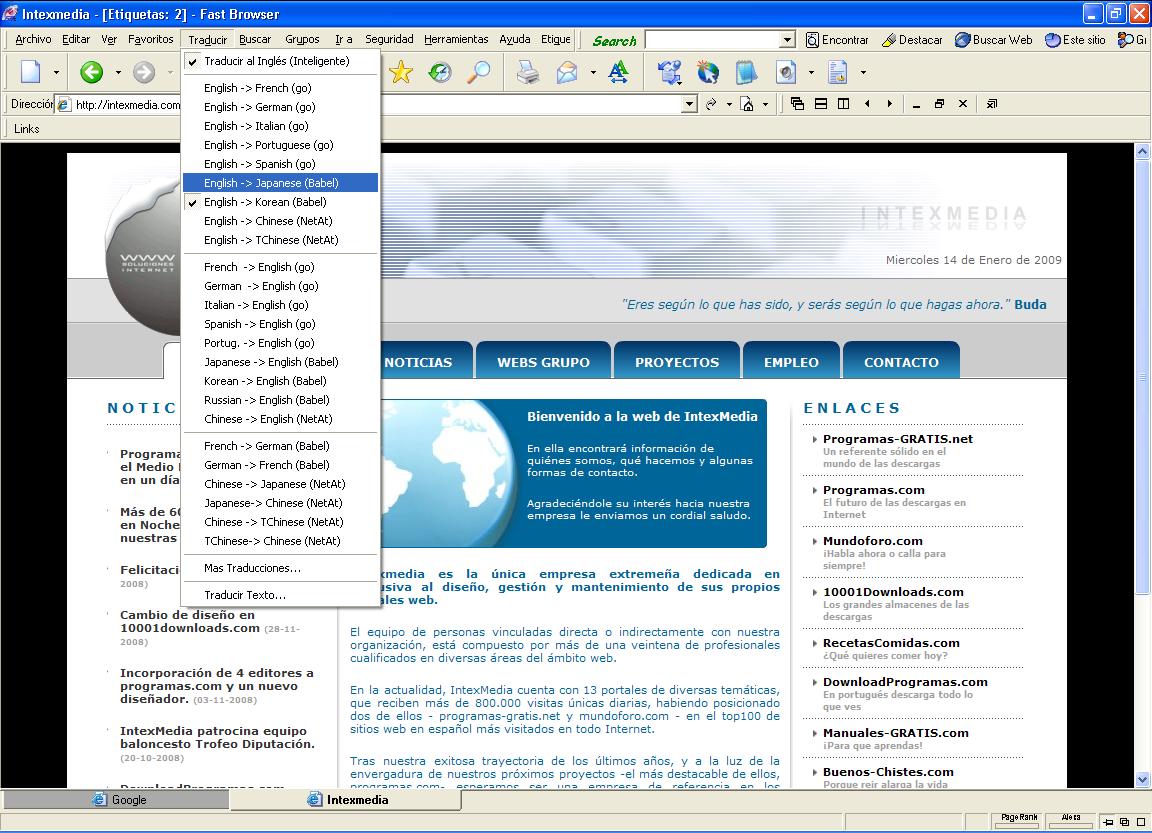Choose Mas Traducciones... menu entry
The width and height of the screenshot is (1152, 833).
tap(280, 568)
